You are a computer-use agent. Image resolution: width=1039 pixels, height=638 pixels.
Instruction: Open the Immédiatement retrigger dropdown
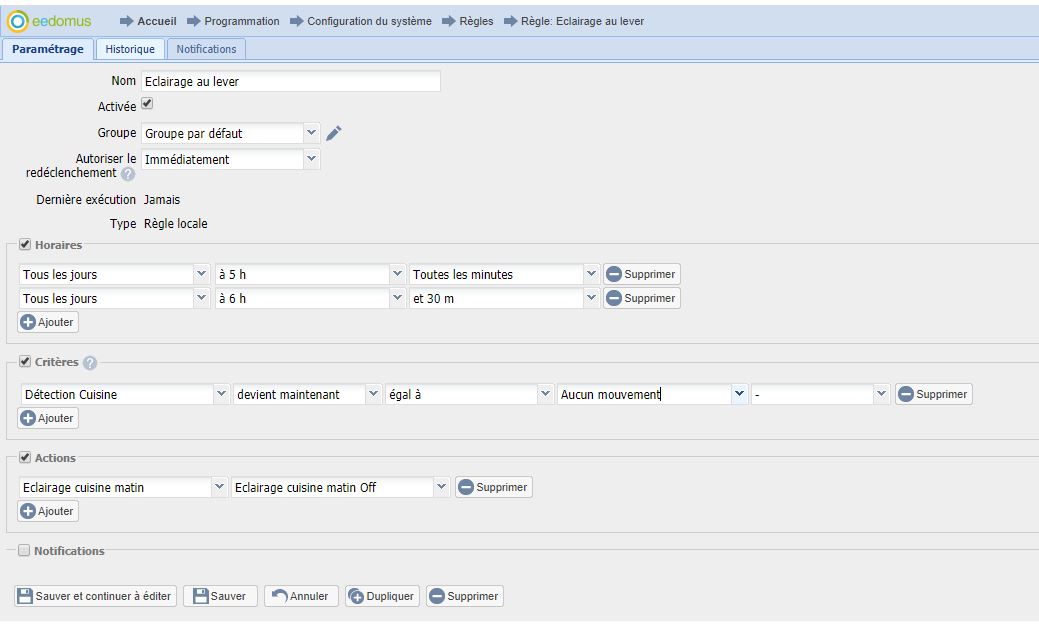(x=311, y=159)
